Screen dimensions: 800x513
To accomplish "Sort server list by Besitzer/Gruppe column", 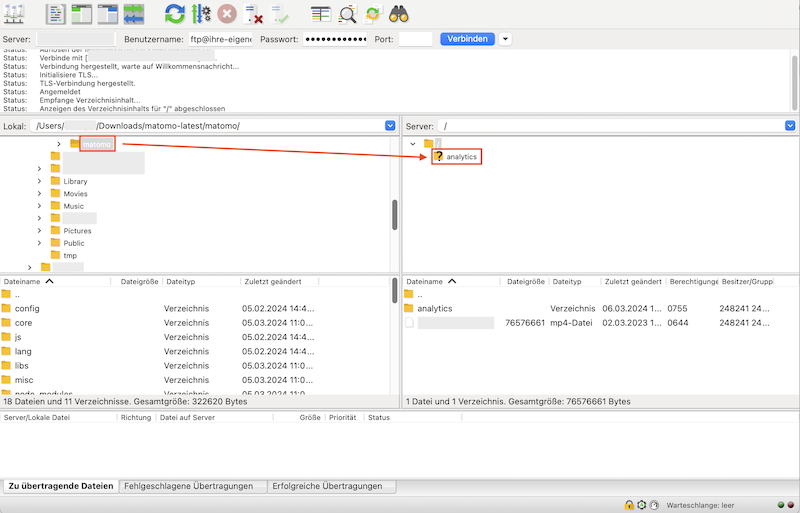I will [747, 281].
